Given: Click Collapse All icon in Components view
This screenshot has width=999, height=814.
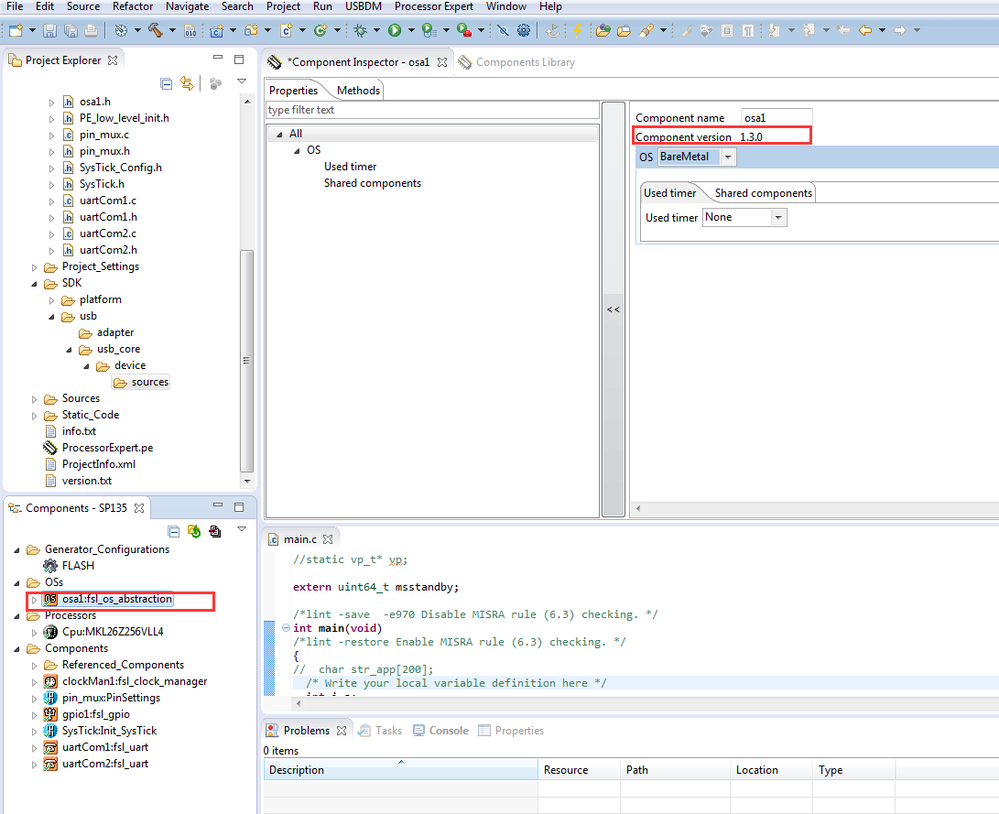Looking at the screenshot, I should (x=174, y=531).
